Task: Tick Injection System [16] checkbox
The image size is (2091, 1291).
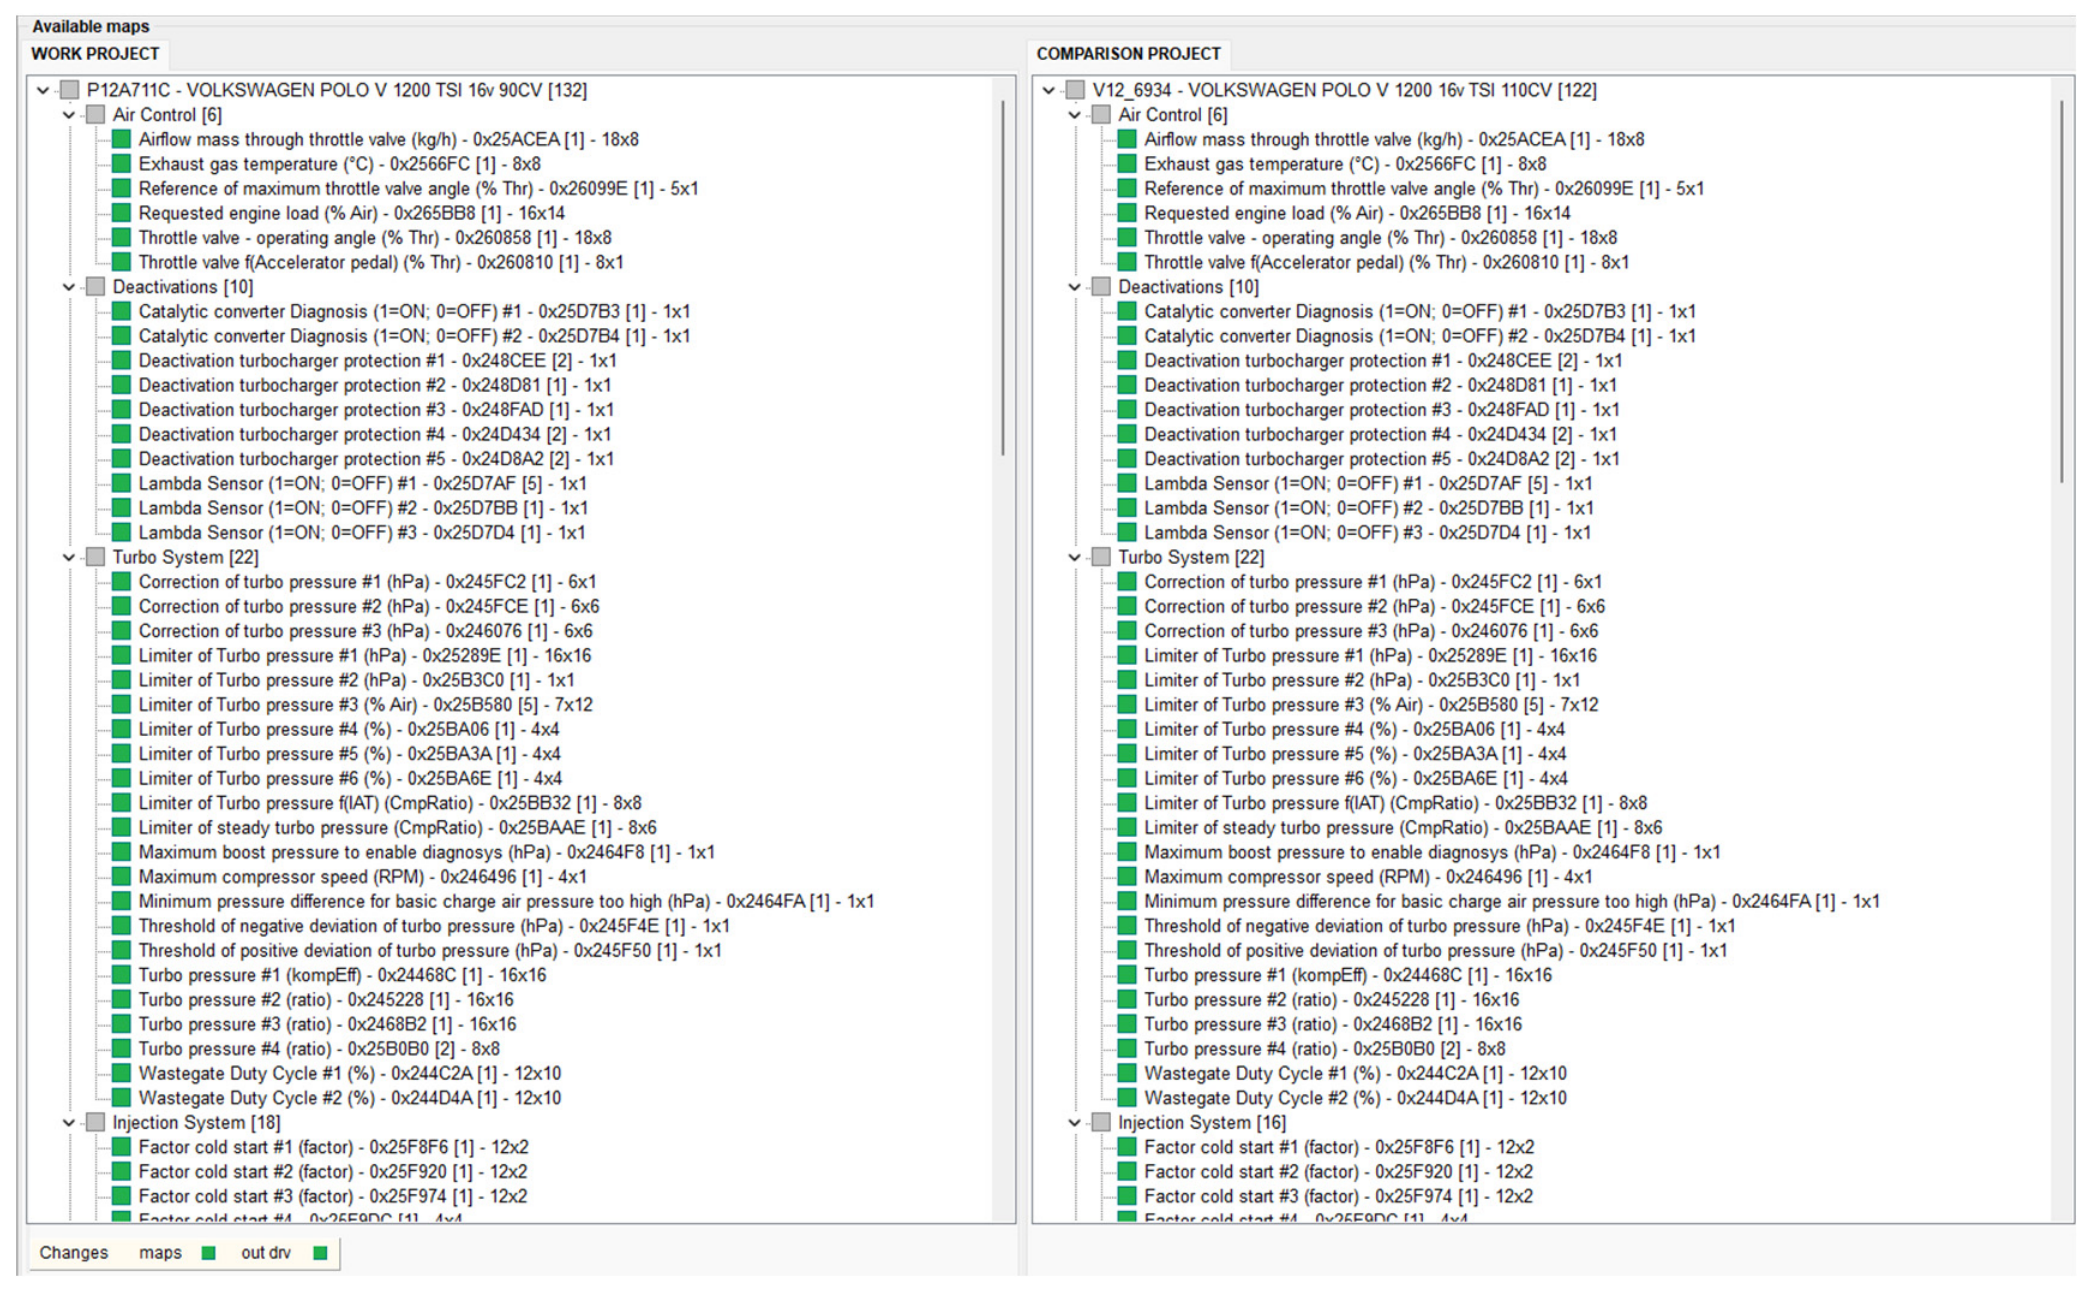Action: click(1101, 1123)
